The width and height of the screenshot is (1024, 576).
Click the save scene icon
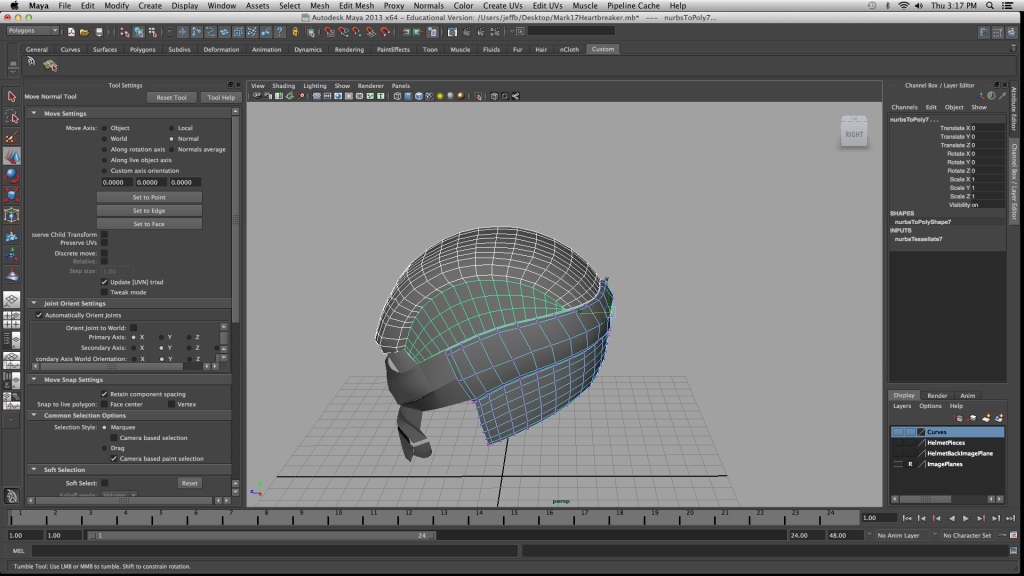coord(99,31)
